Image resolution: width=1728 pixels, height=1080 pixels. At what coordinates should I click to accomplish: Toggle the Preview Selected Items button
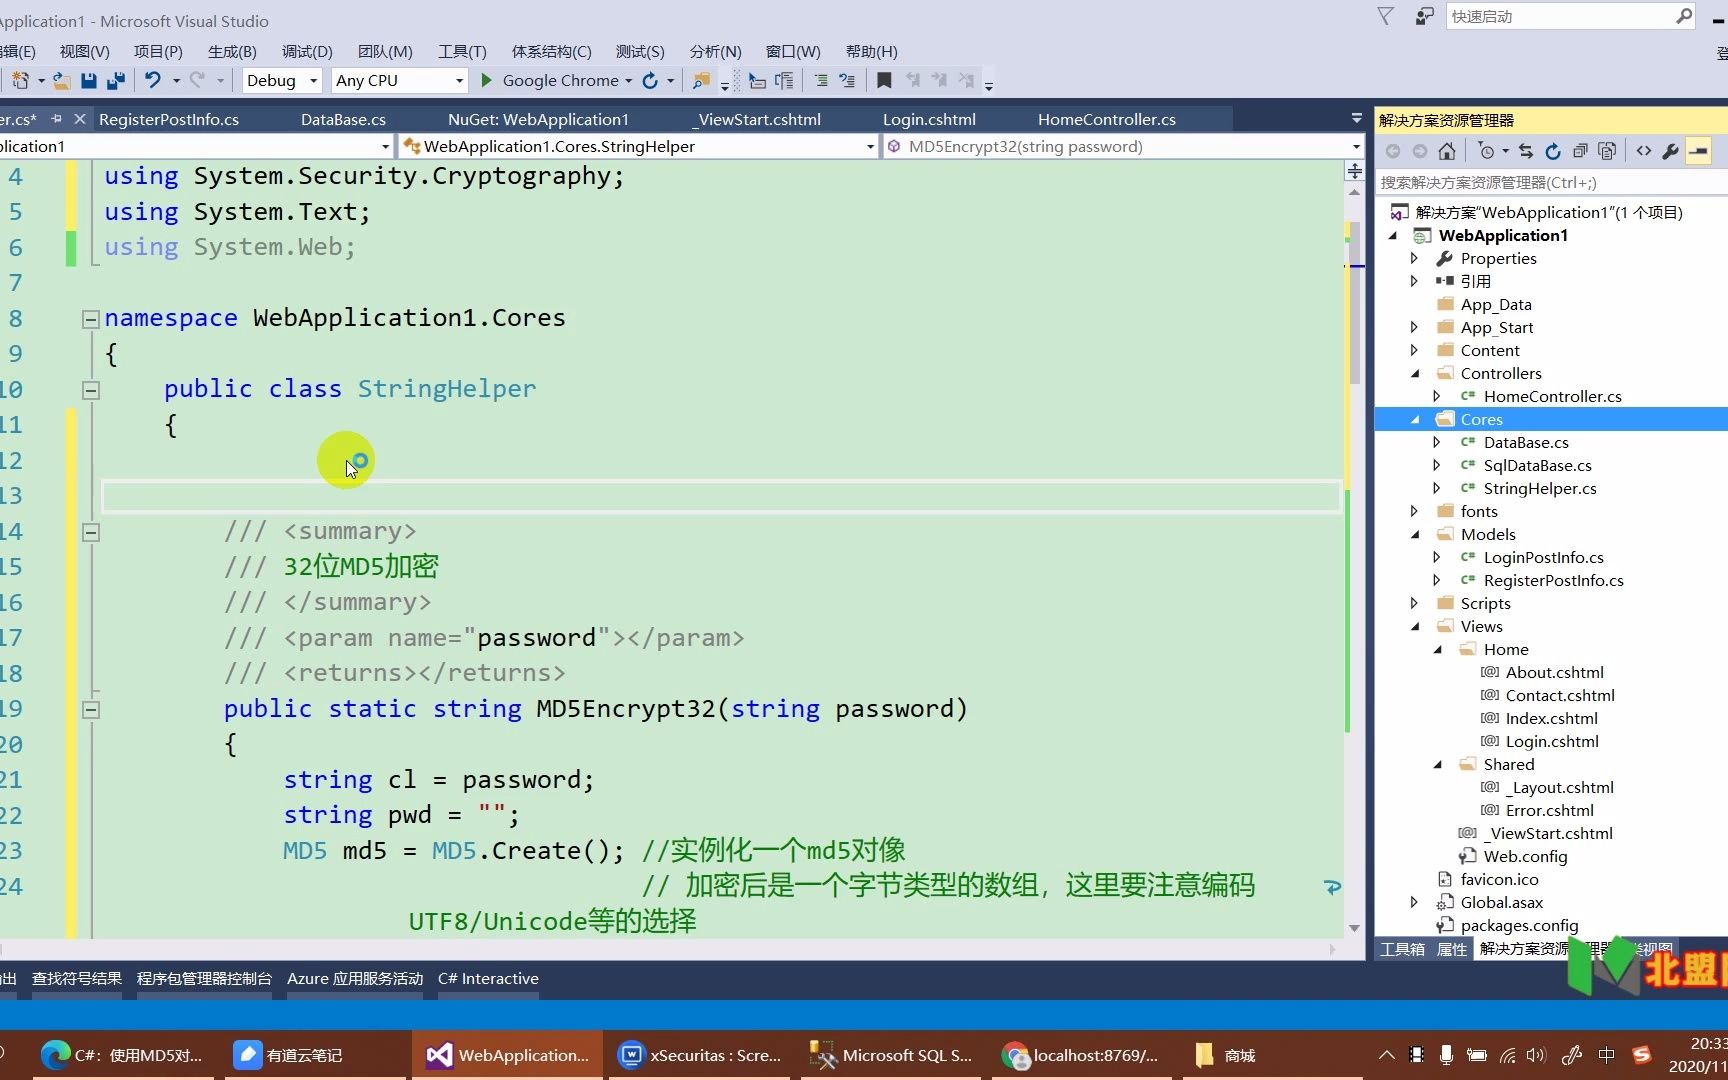(1698, 151)
